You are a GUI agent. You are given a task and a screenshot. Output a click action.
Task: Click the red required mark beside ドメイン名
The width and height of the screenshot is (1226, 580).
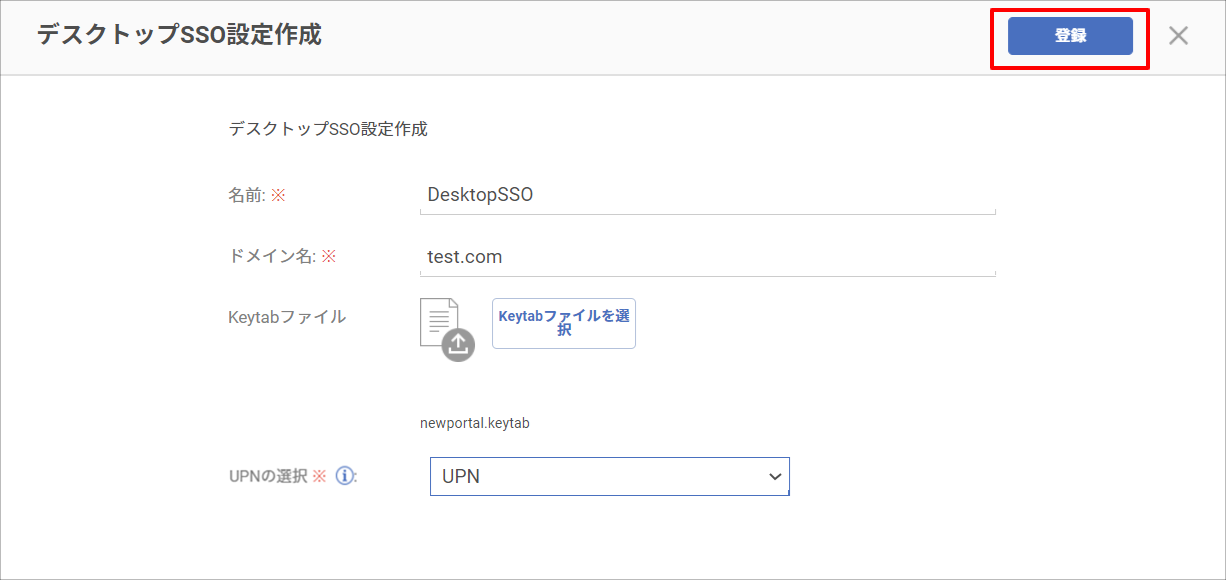[329, 257]
